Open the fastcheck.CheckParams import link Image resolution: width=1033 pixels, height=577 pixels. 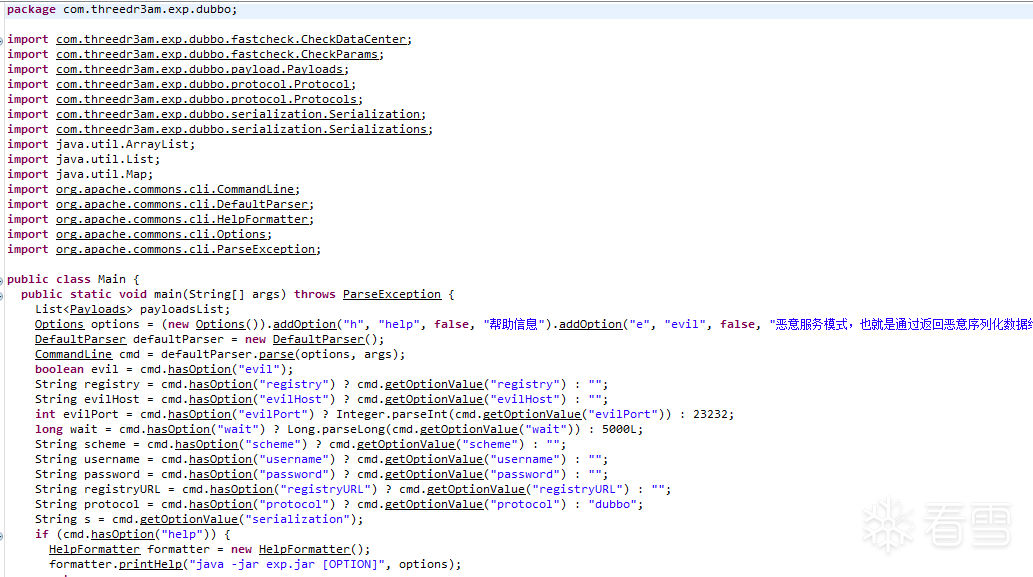click(217, 55)
